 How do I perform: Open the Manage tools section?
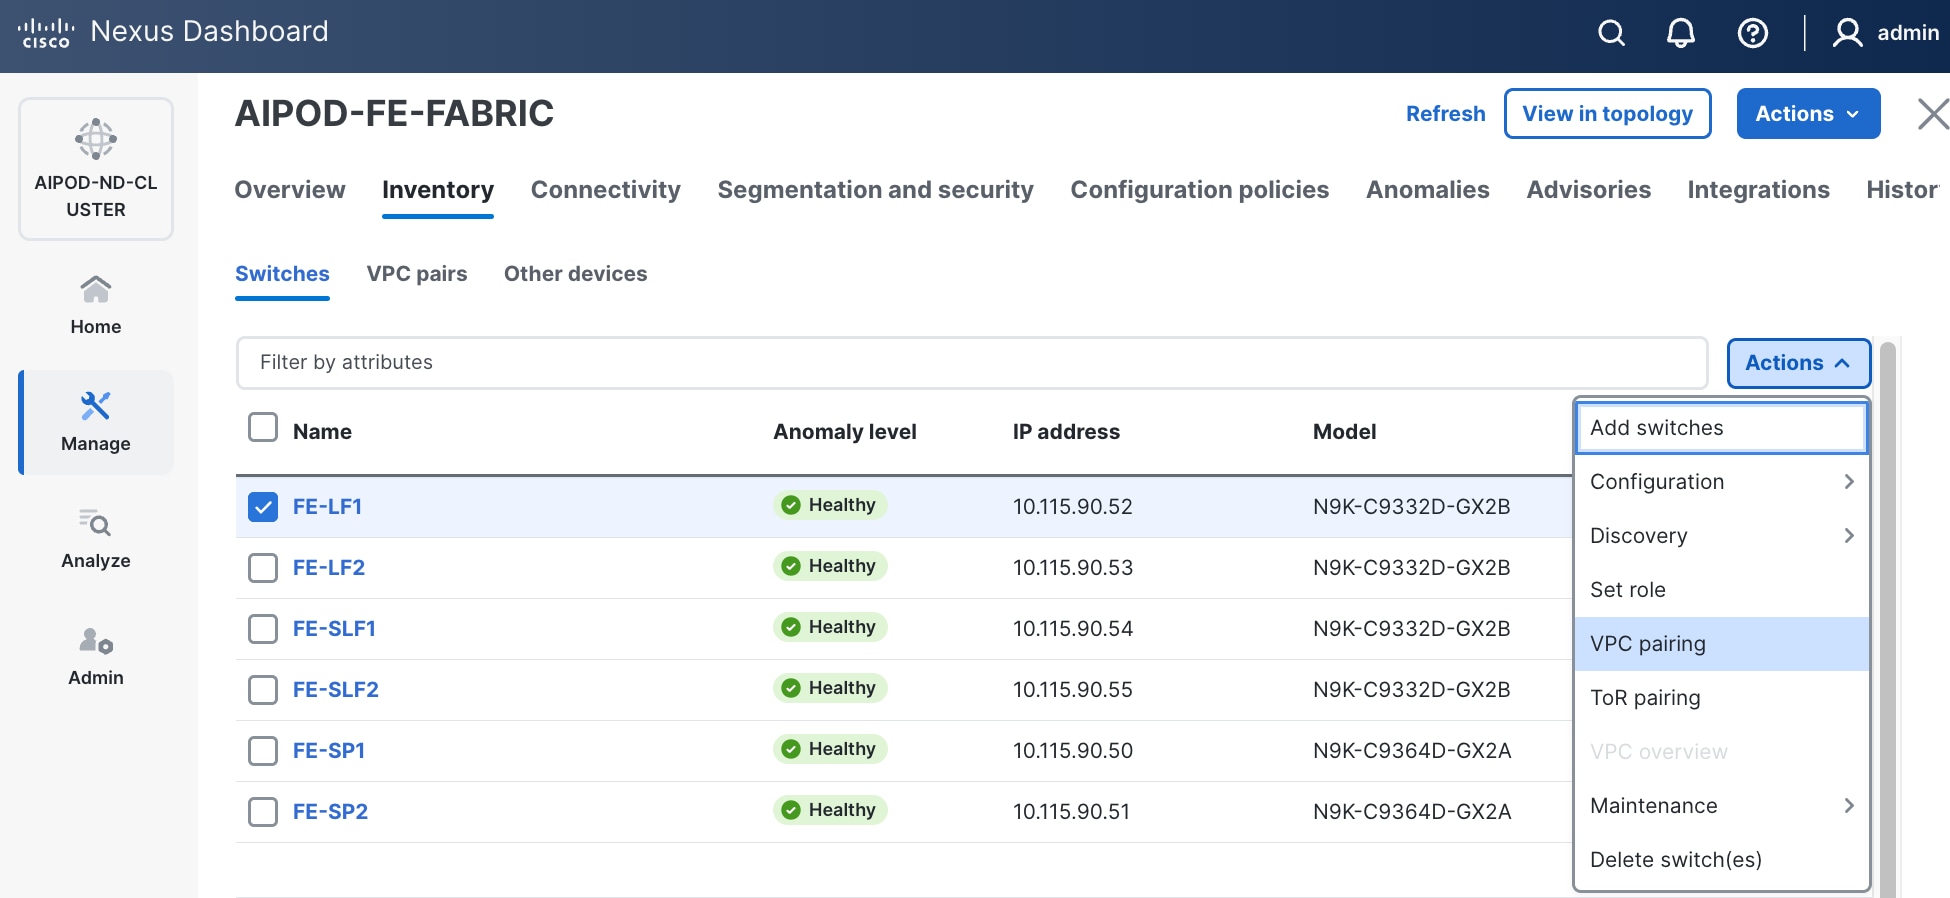(96, 422)
